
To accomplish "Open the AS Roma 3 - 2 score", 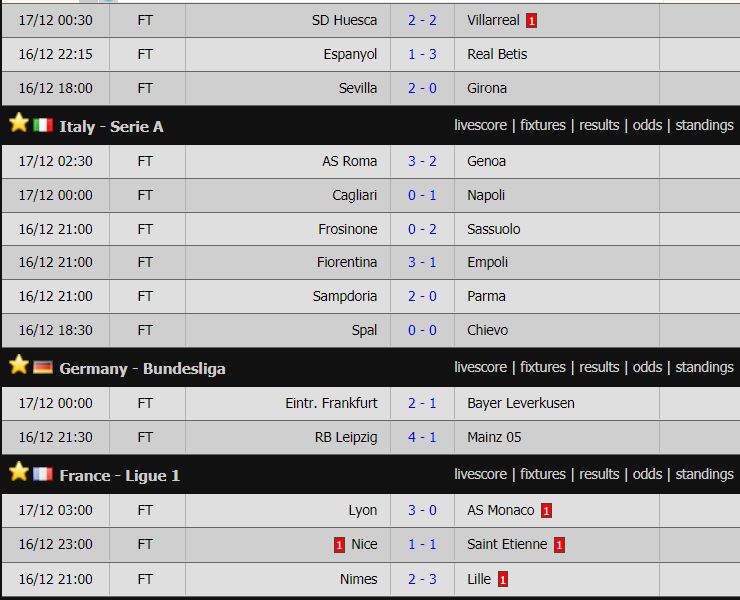I will (422, 161).
